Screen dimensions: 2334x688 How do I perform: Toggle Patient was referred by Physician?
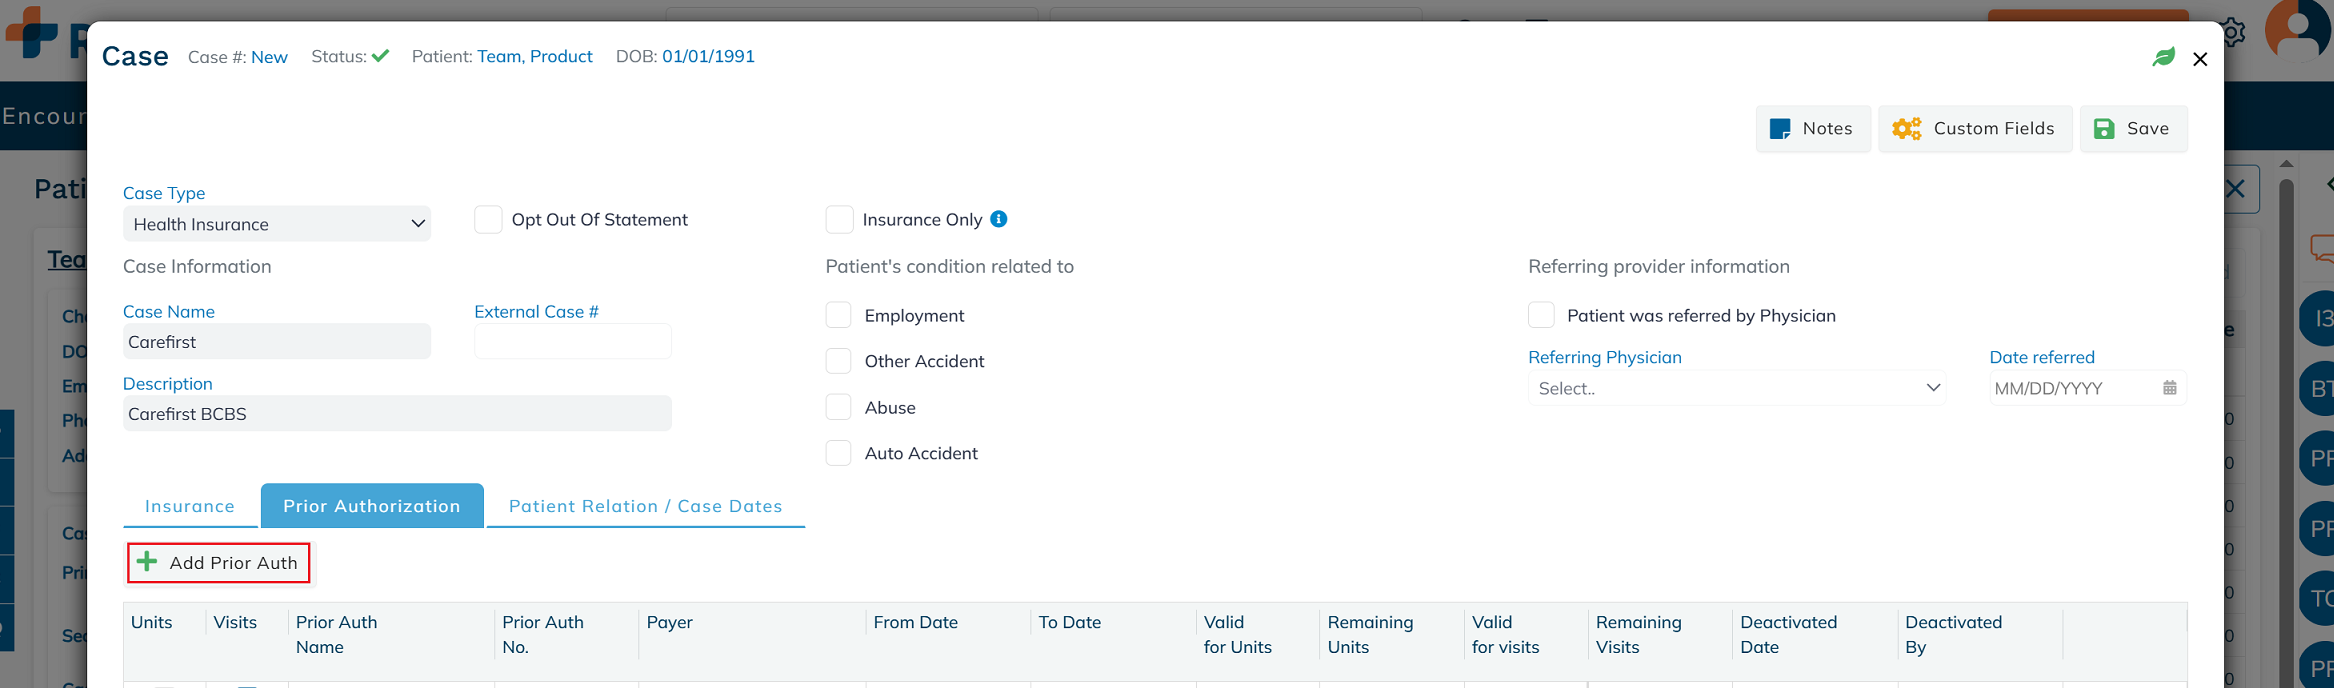(1541, 315)
